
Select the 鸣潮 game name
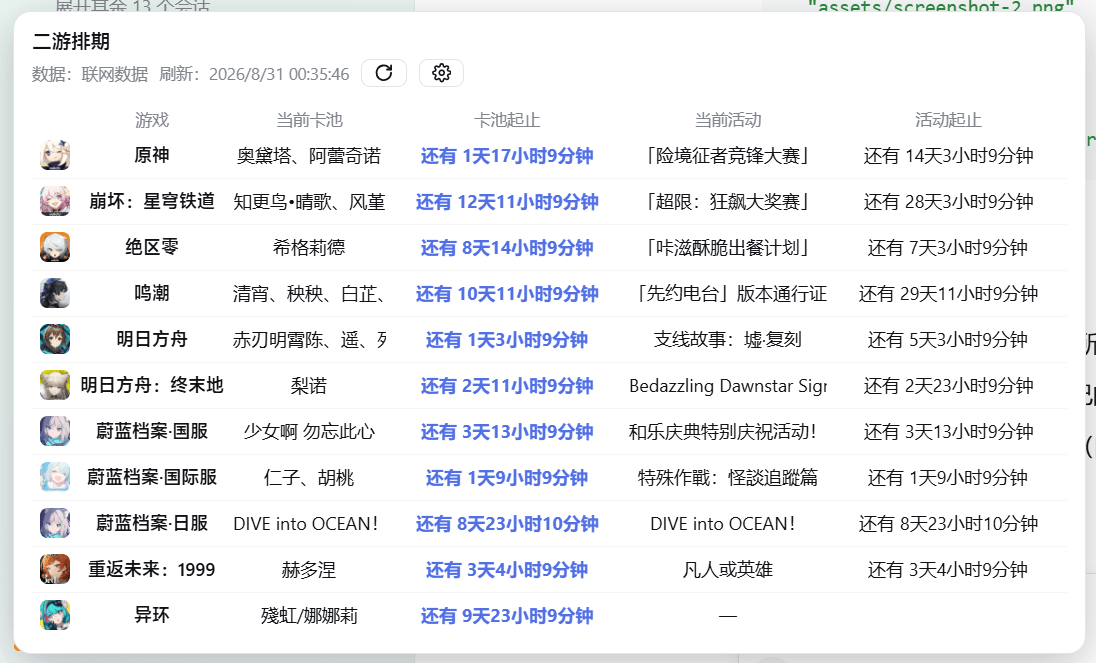click(x=152, y=293)
